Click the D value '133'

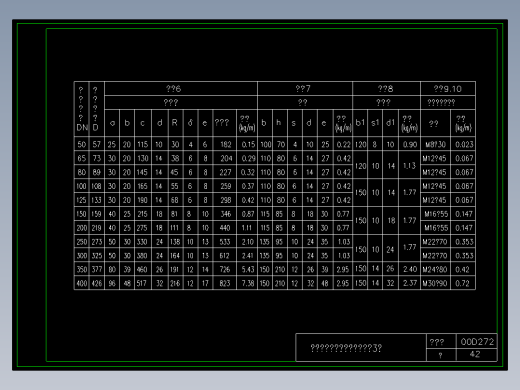click(96, 200)
